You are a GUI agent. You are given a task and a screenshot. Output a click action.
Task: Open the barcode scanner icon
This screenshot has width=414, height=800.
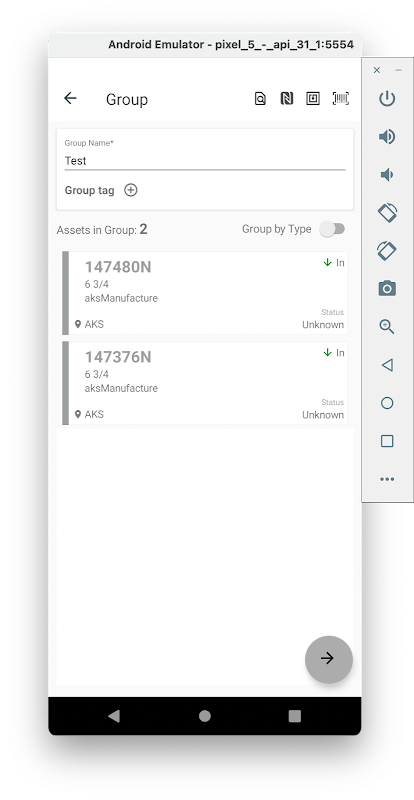(x=340, y=98)
